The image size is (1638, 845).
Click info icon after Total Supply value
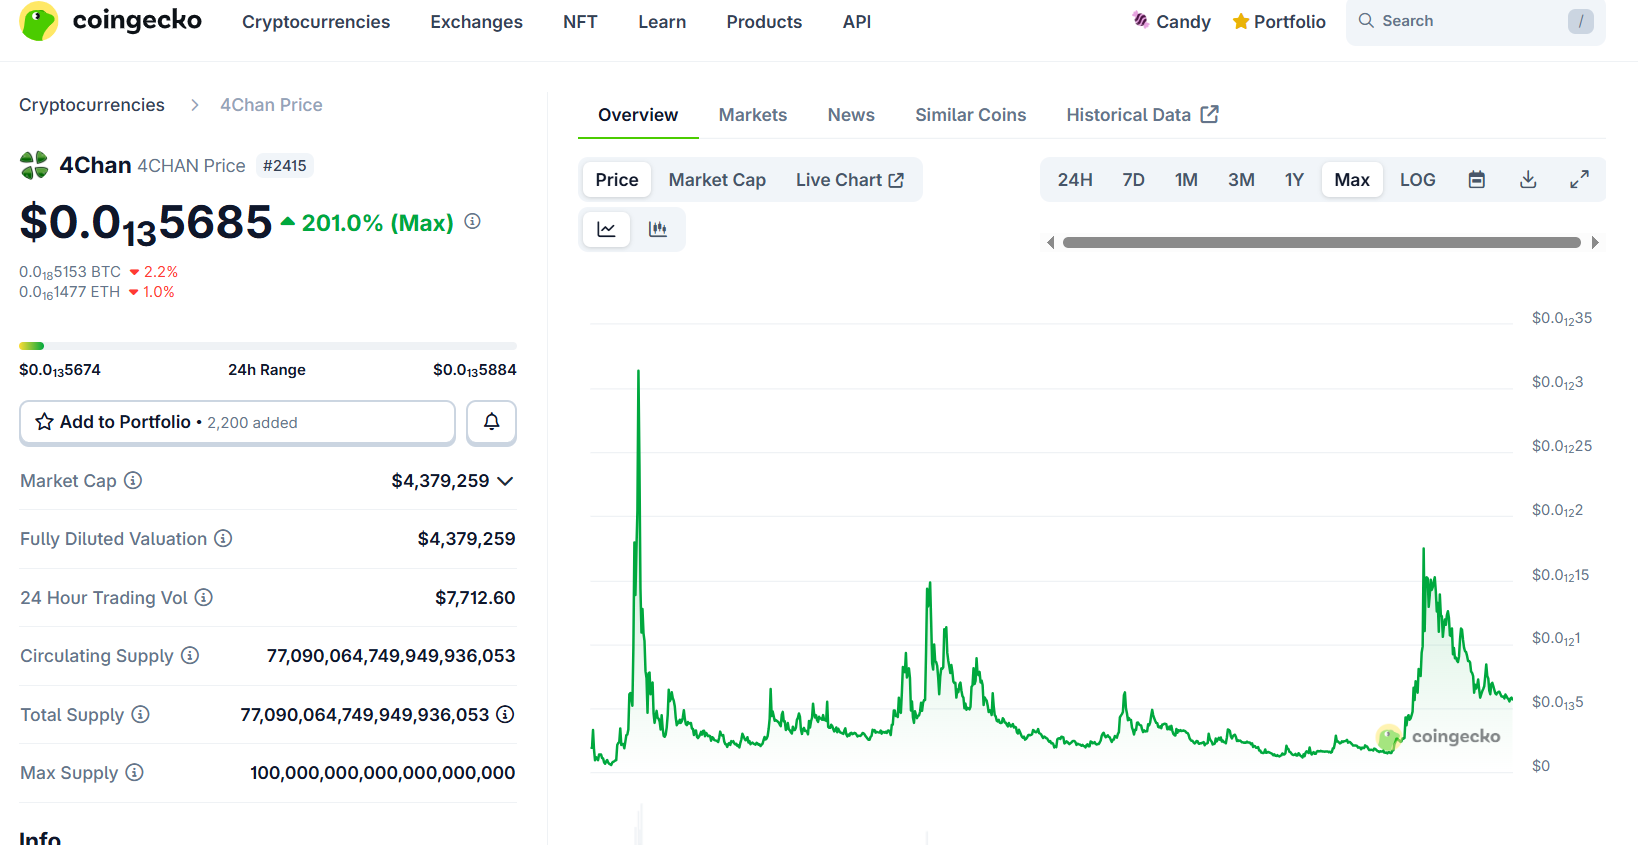tap(506, 714)
